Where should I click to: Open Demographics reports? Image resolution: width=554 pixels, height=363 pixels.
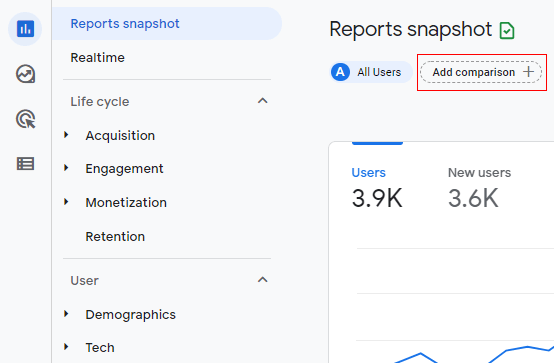tap(130, 315)
